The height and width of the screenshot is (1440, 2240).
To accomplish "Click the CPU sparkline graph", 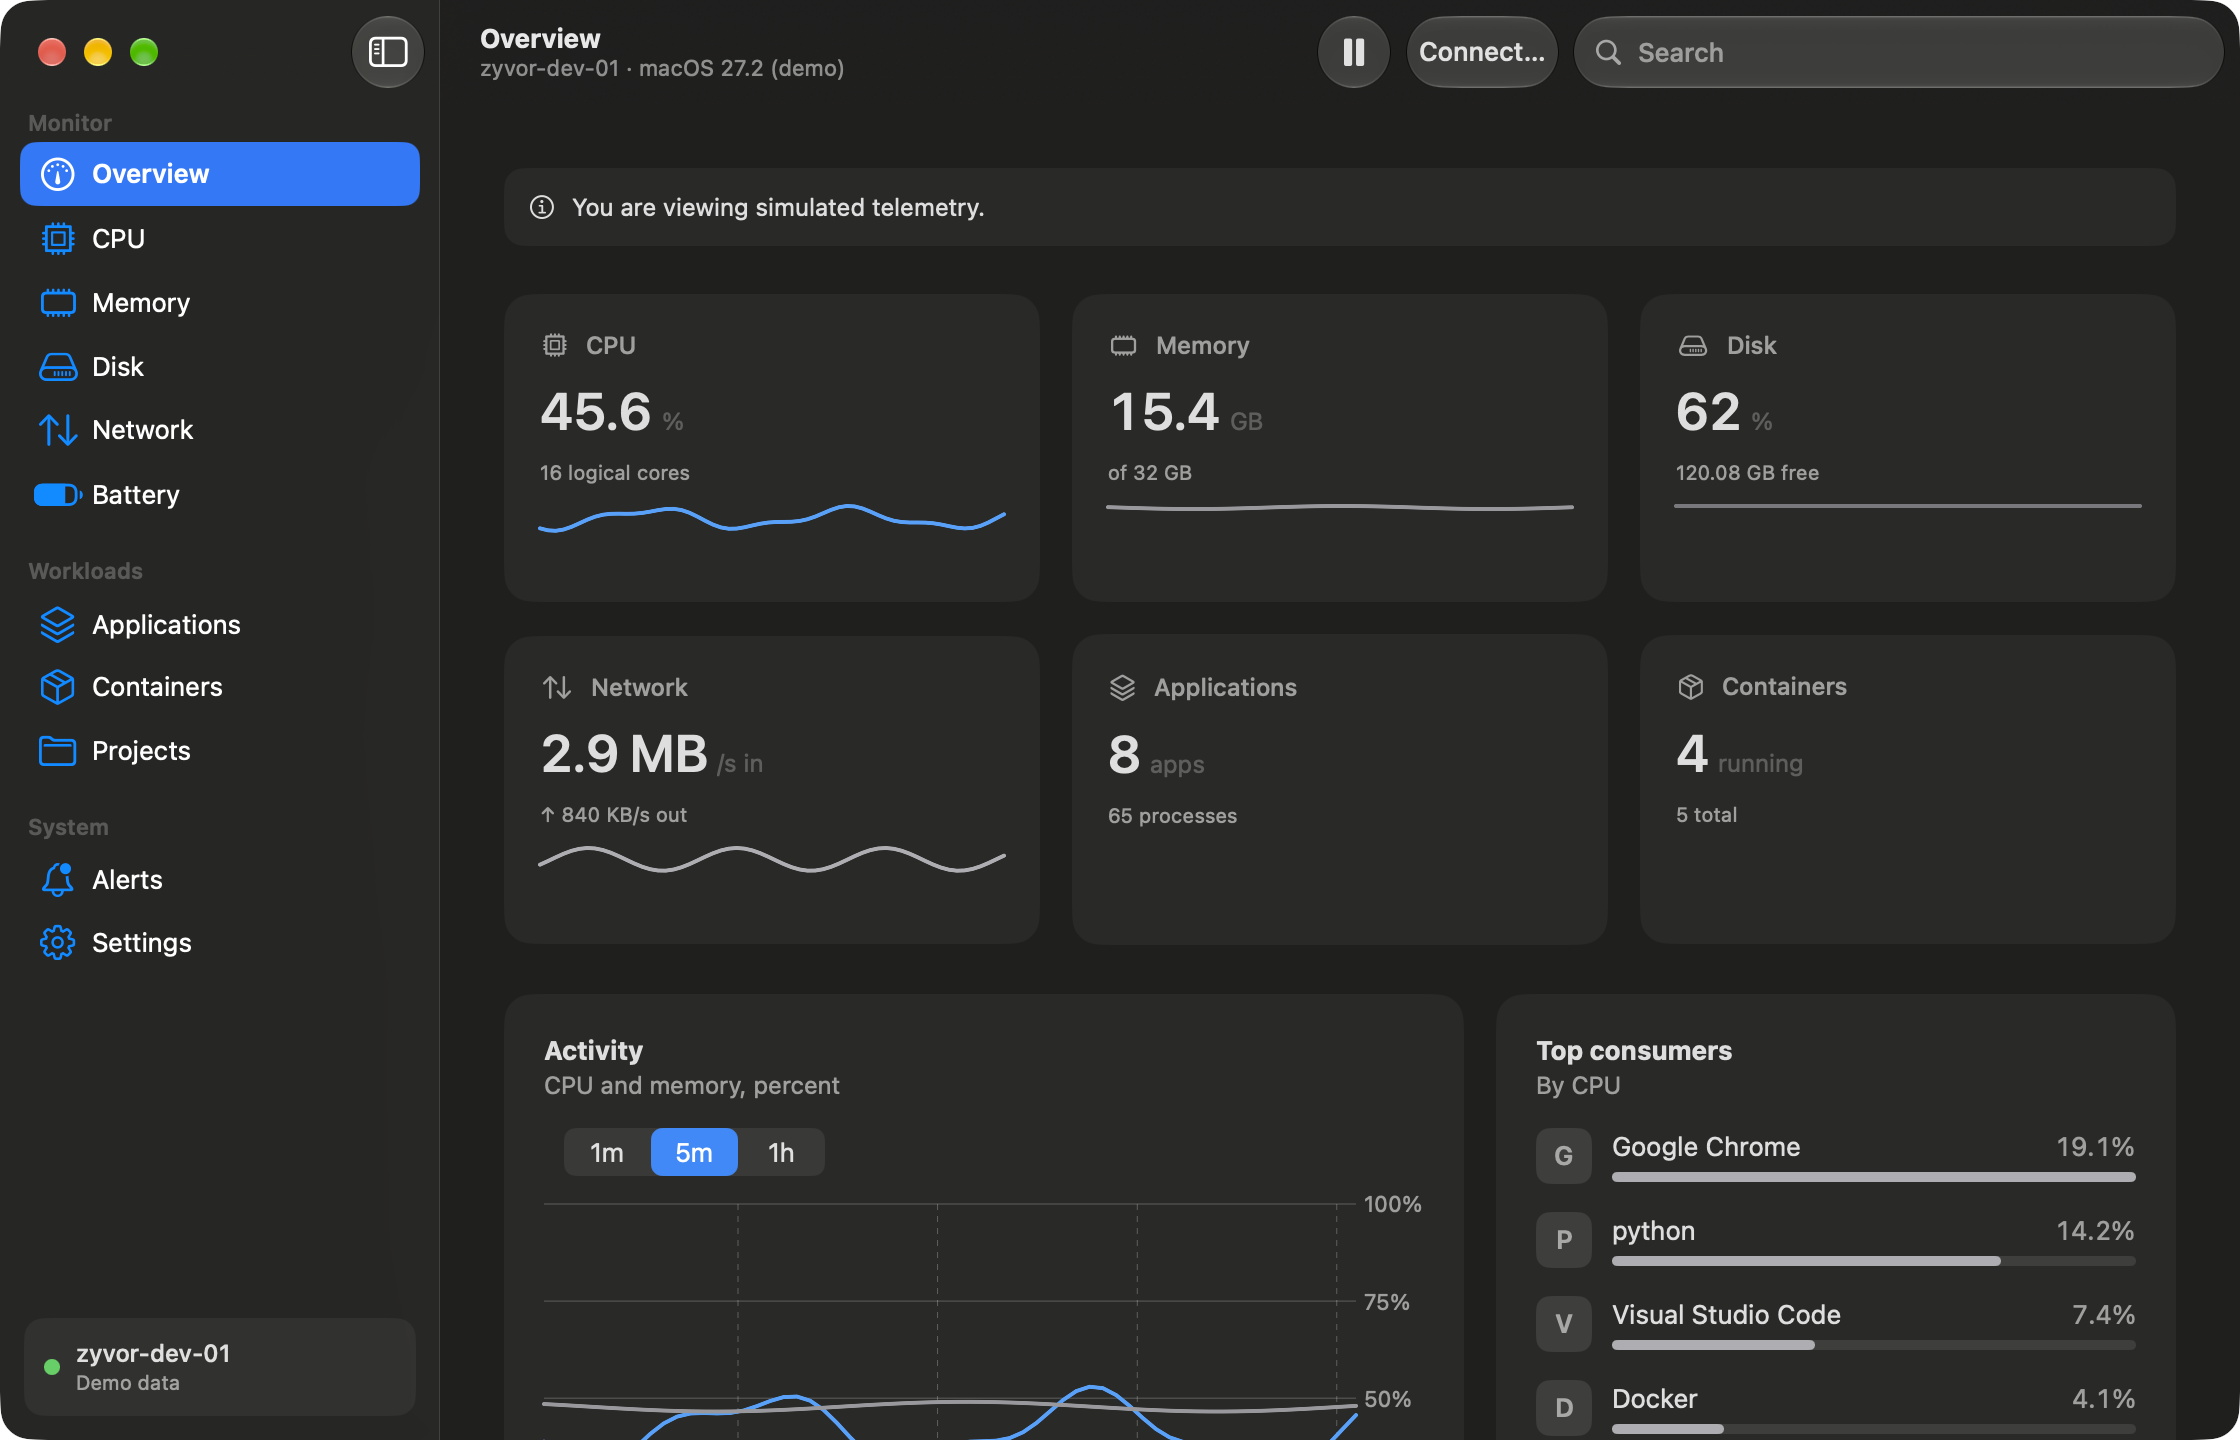I will tap(772, 518).
